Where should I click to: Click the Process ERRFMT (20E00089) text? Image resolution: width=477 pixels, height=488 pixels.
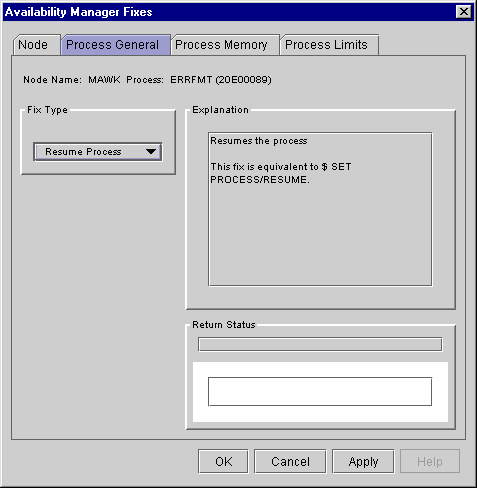(199, 80)
